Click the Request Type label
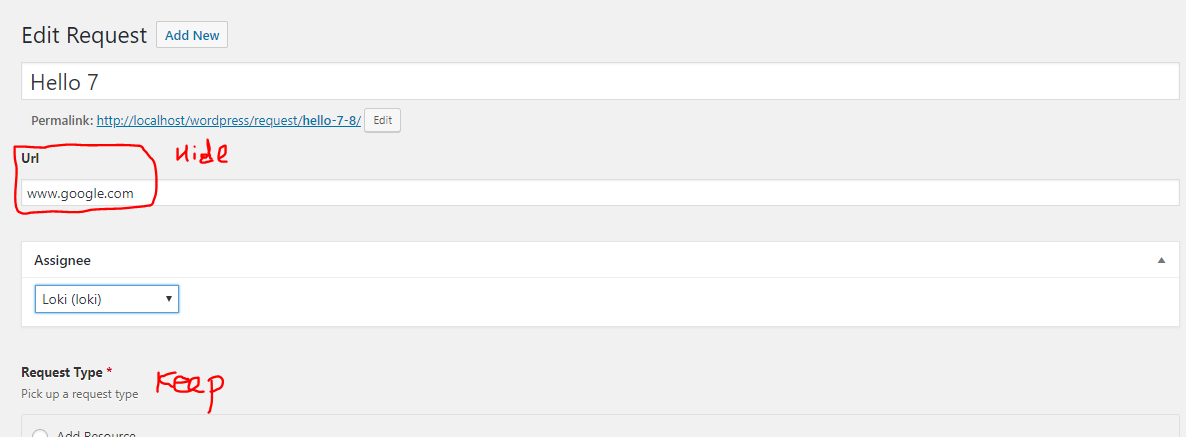The height and width of the screenshot is (437, 1186). pyautogui.click(x=62, y=372)
